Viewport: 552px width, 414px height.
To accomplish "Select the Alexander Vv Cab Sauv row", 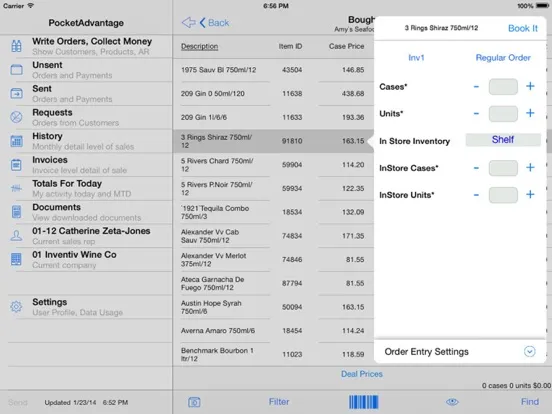I will point(273,236).
